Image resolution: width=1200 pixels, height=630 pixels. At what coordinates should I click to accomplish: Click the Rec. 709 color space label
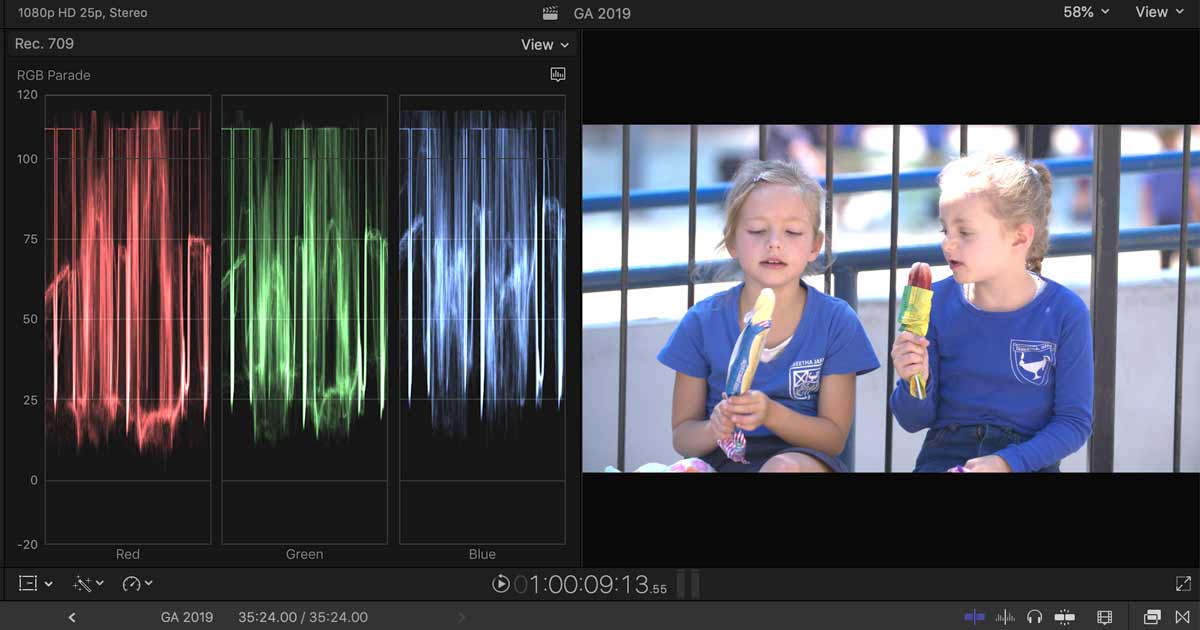[x=44, y=44]
